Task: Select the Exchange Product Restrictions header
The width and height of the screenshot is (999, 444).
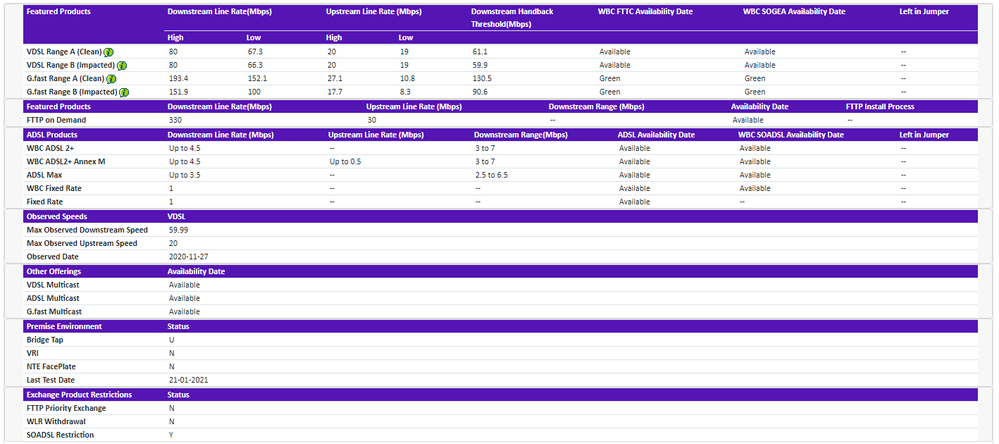Action: click(80, 395)
